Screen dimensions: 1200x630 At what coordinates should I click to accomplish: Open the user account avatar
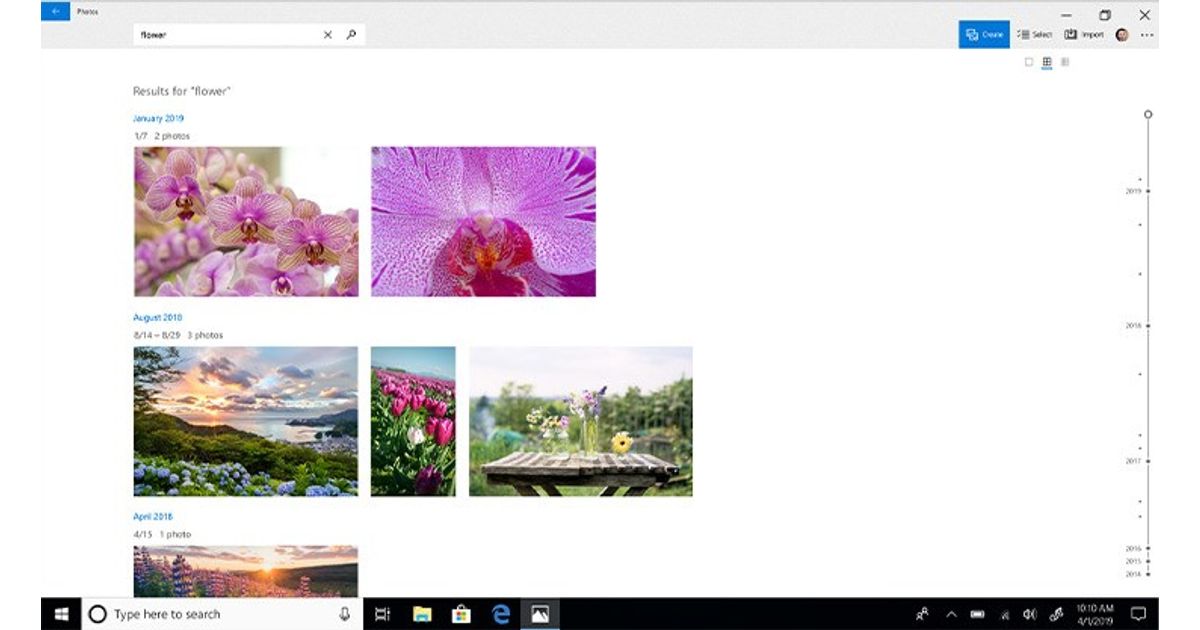[1122, 35]
